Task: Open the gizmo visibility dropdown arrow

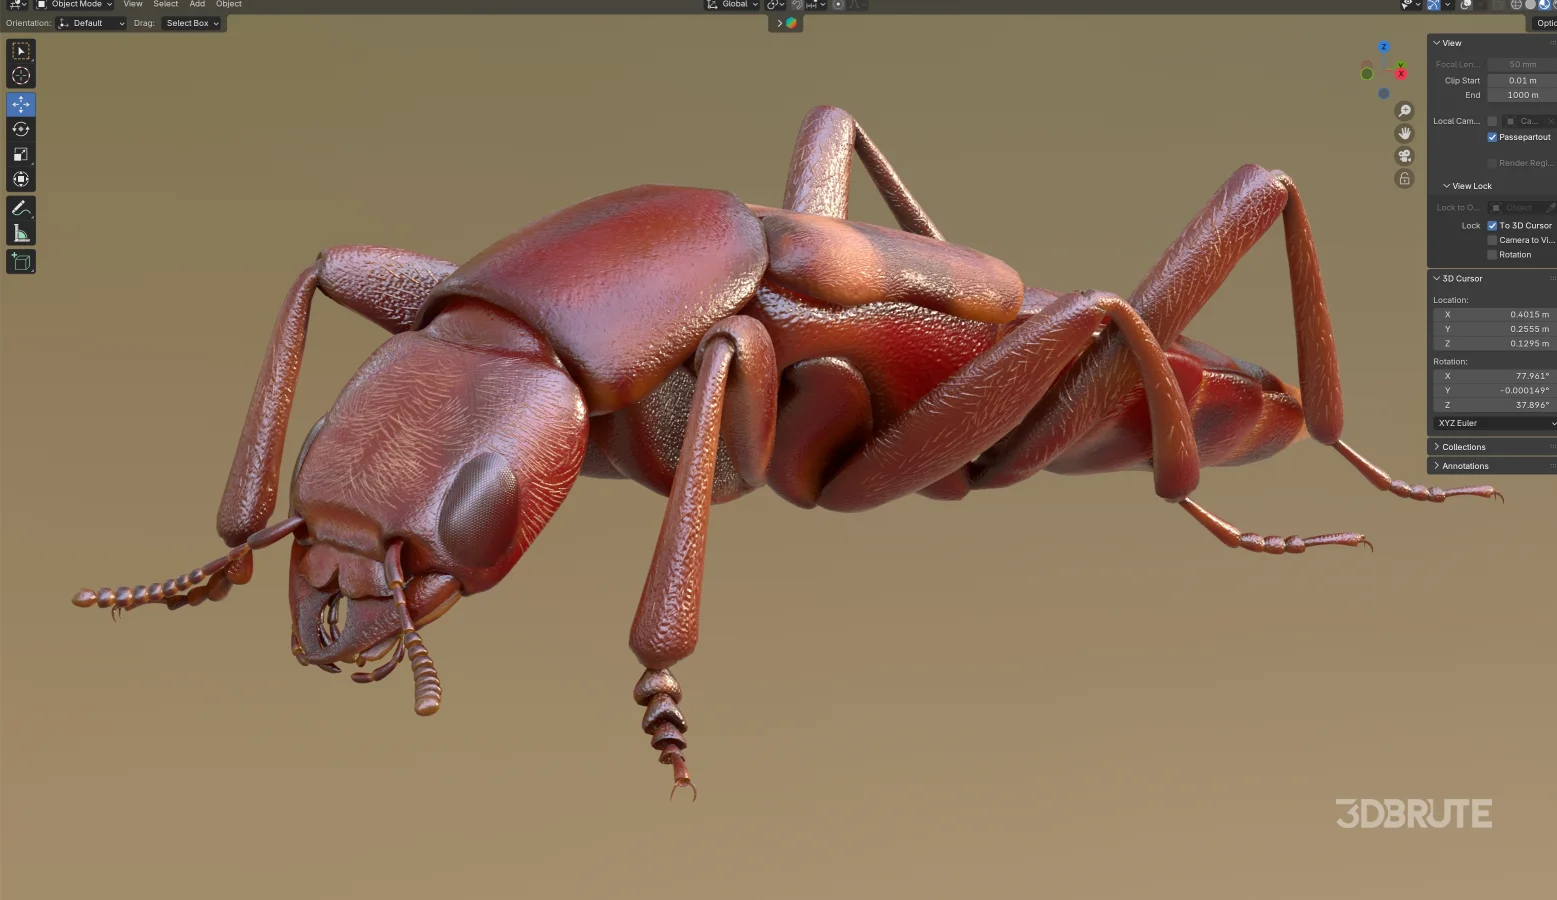Action: [1447, 4]
